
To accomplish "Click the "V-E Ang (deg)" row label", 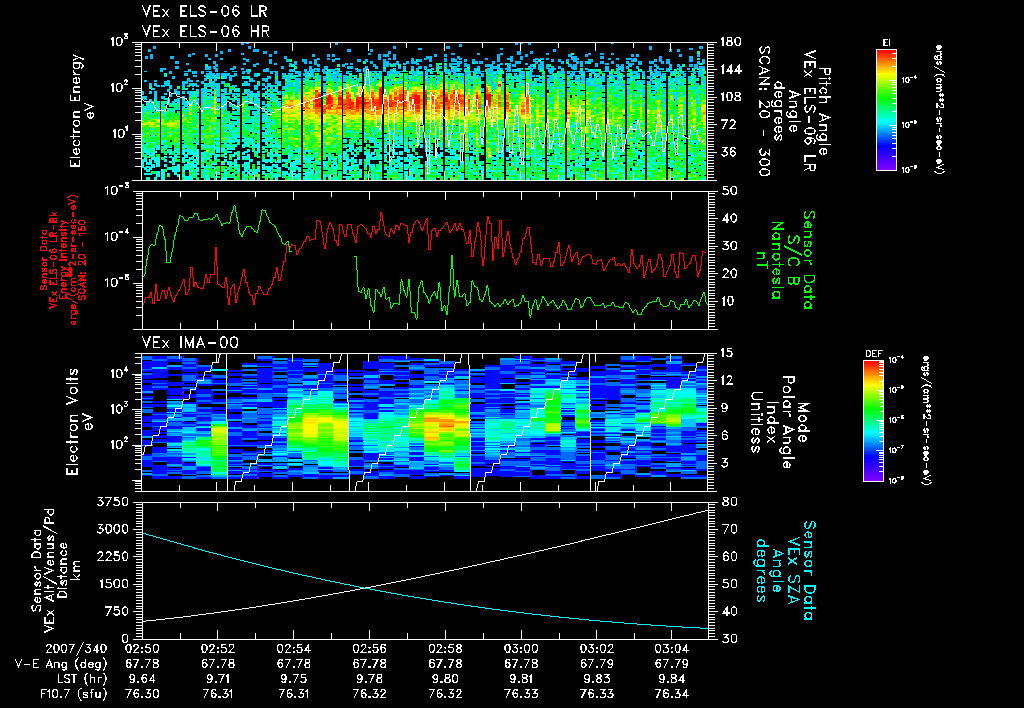I will click(x=60, y=664).
